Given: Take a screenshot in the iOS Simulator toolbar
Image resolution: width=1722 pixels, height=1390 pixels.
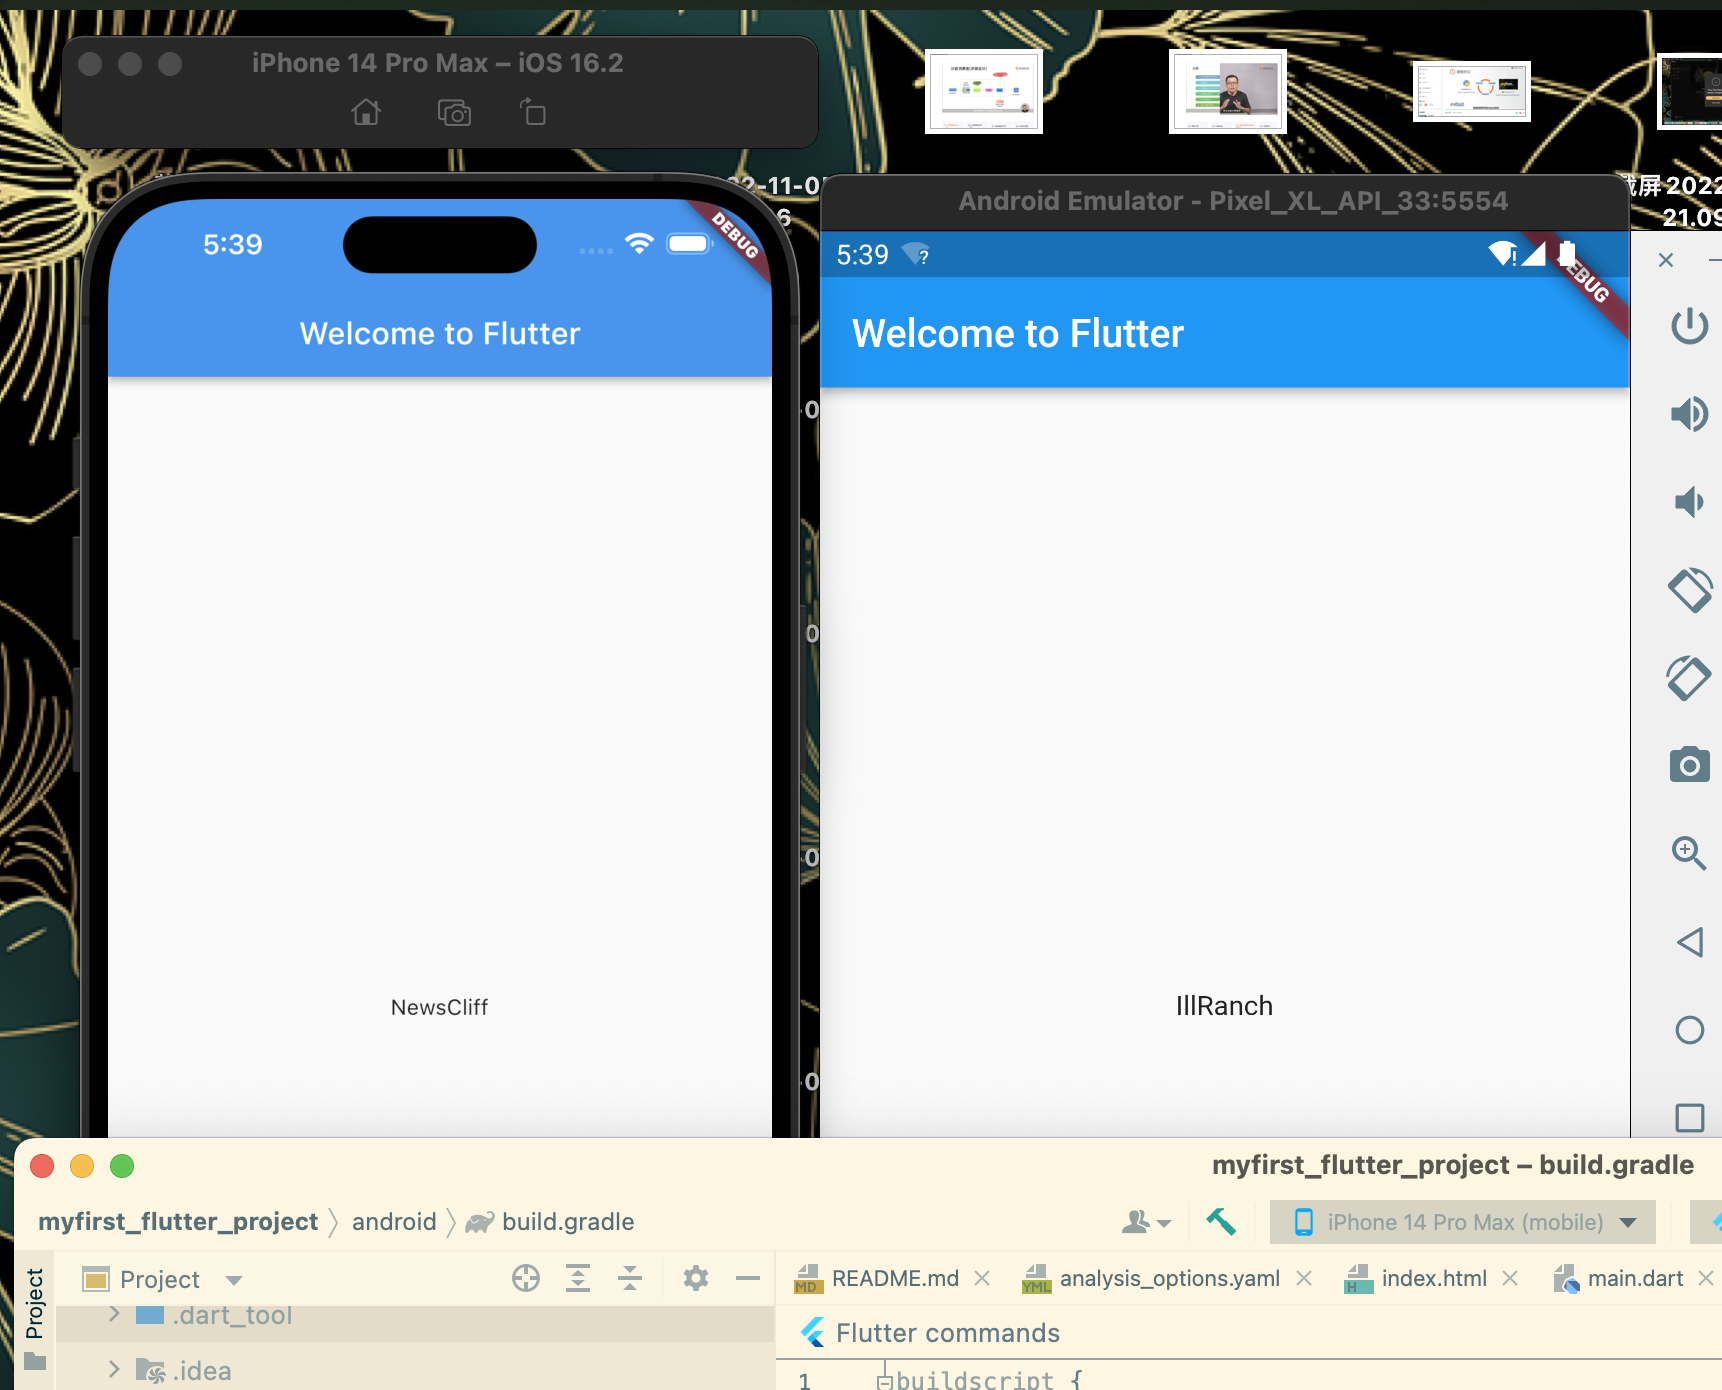Looking at the screenshot, I should (454, 112).
